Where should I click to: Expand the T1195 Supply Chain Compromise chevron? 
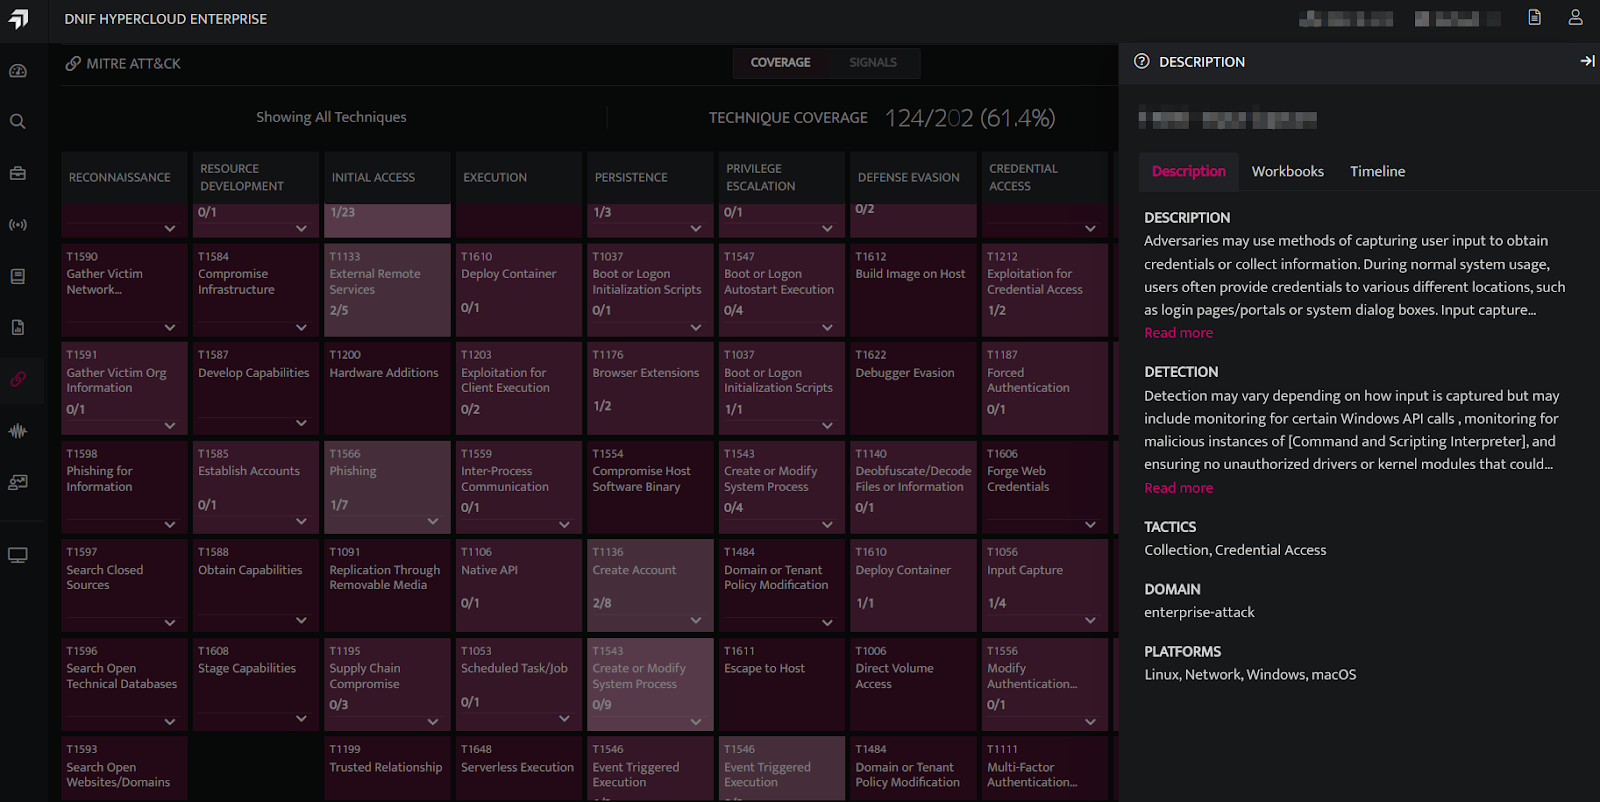point(433,721)
